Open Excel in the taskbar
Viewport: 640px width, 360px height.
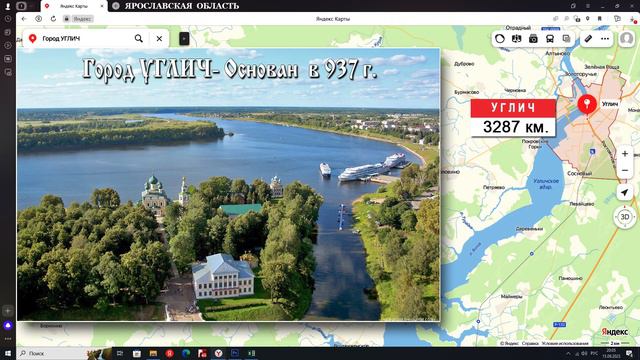pos(251,353)
